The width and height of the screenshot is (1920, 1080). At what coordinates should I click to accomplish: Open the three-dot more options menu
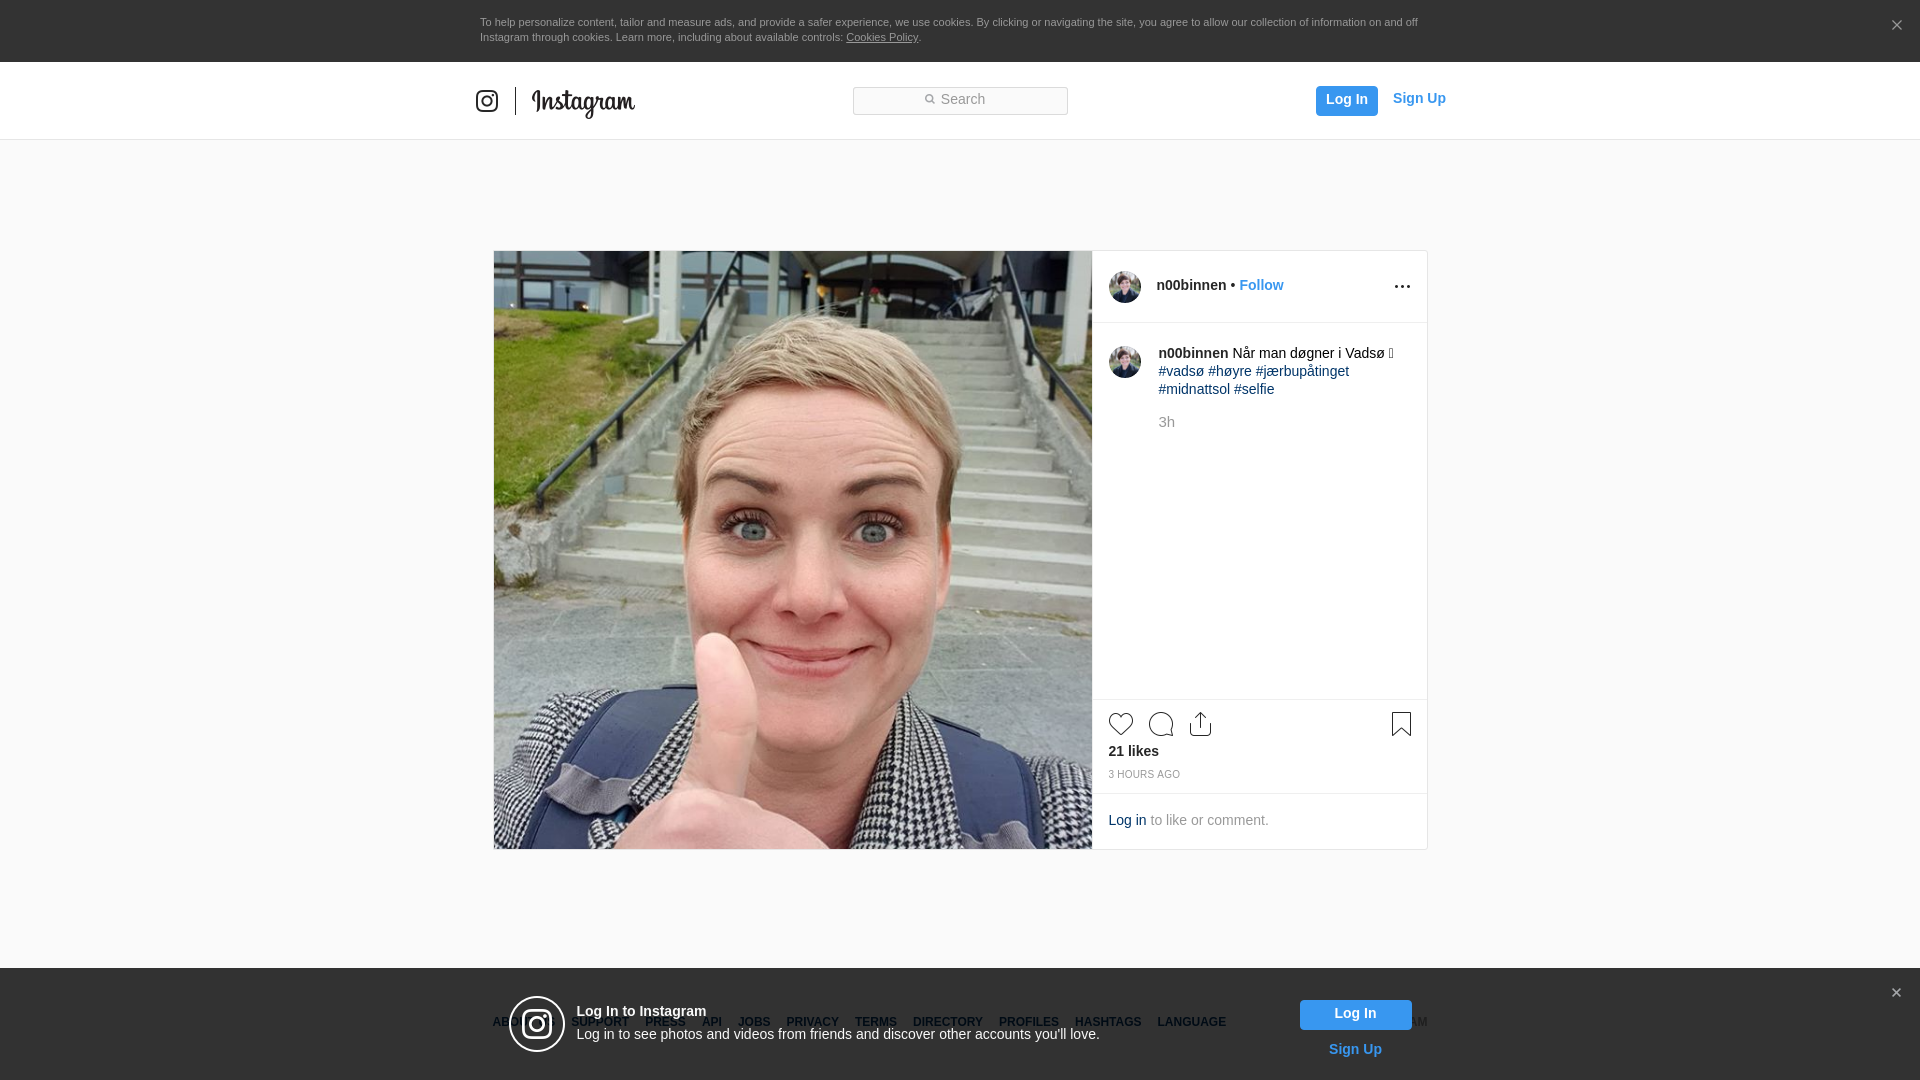click(1402, 287)
